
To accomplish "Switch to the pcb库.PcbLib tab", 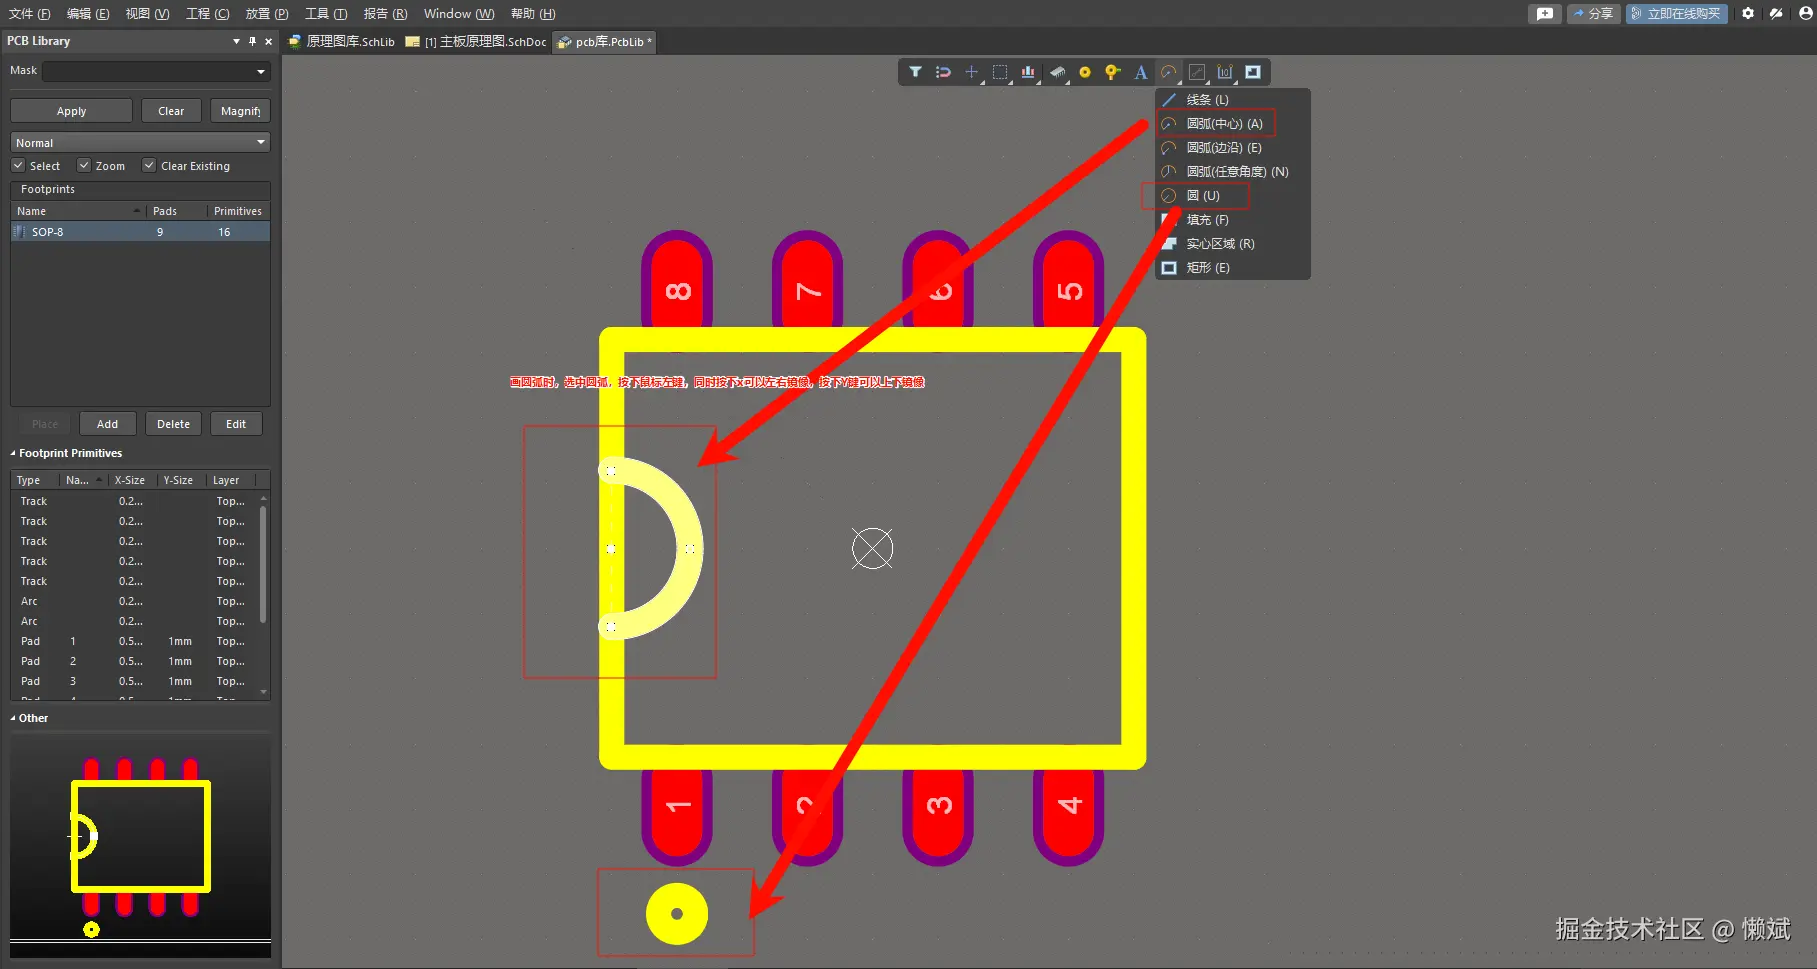I will [x=605, y=42].
